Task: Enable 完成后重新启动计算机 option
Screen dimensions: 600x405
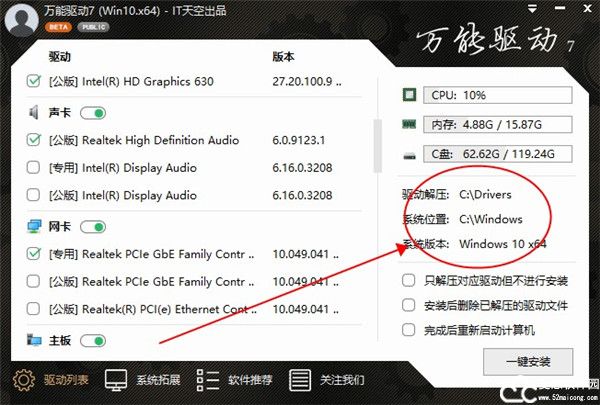Action: pyautogui.click(x=408, y=330)
